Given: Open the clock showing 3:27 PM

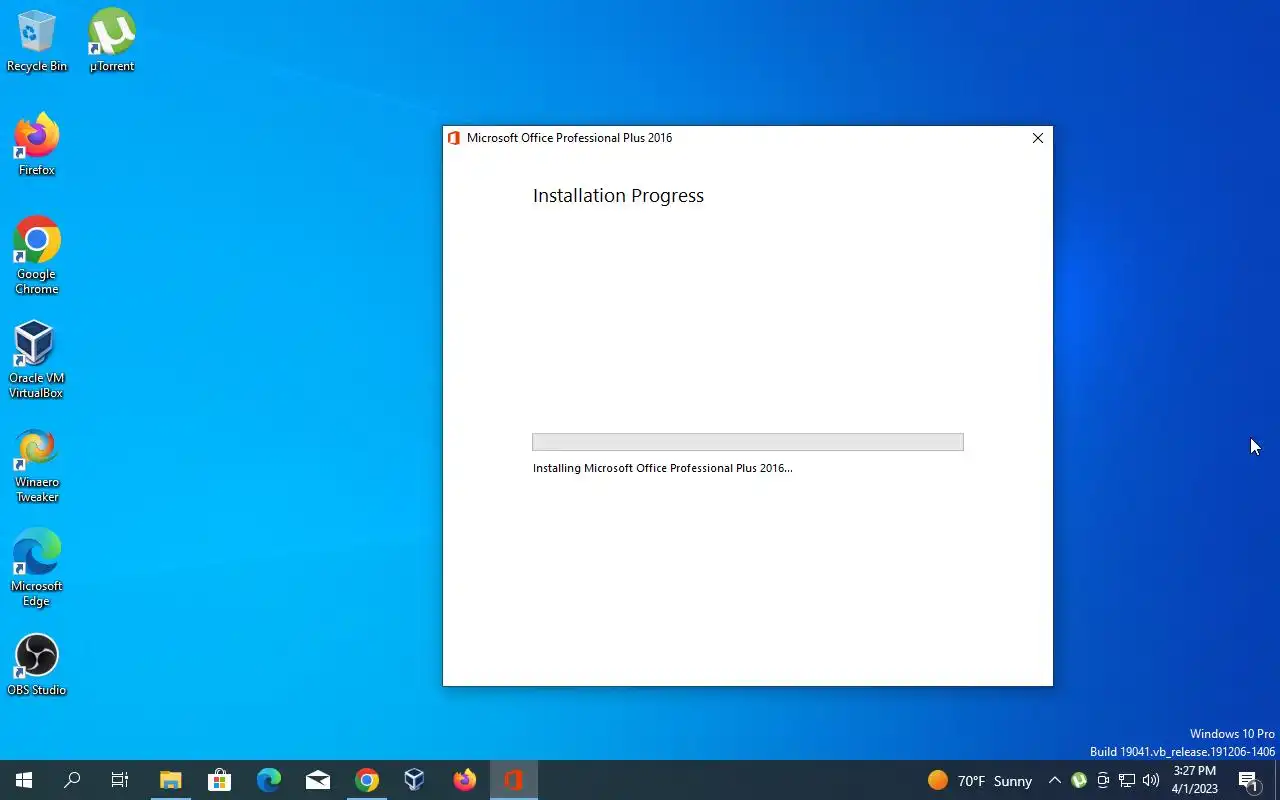Looking at the screenshot, I should tap(1195, 780).
